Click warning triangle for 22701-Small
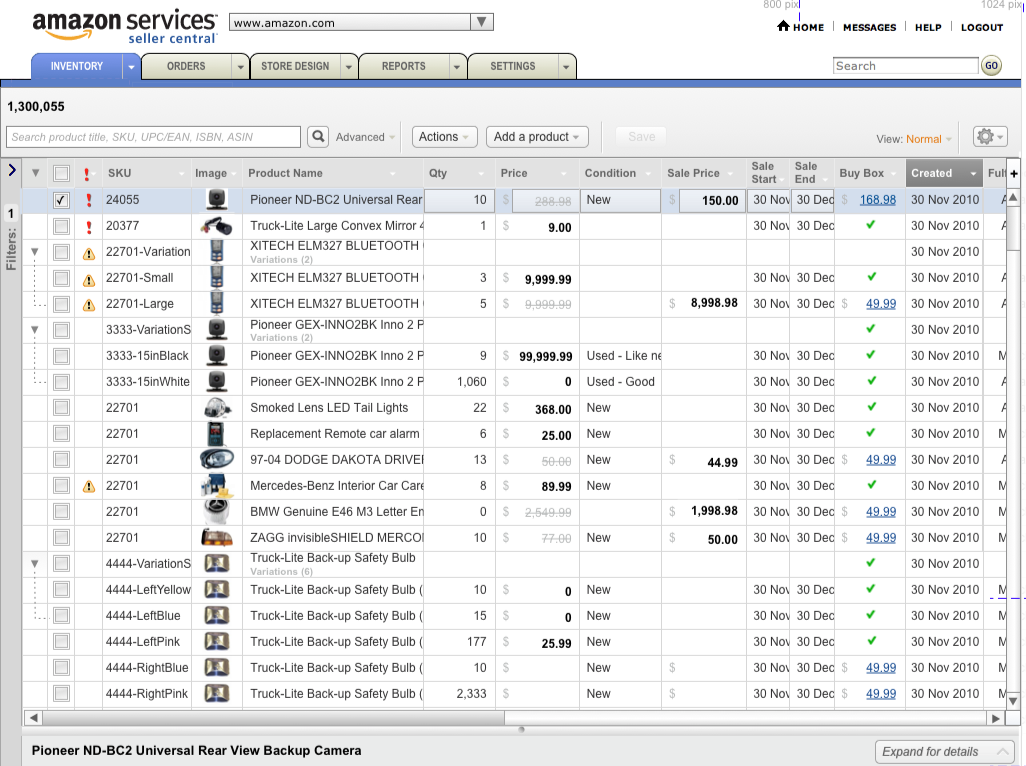Screen dimensions: 1026x766 [x=89, y=280]
